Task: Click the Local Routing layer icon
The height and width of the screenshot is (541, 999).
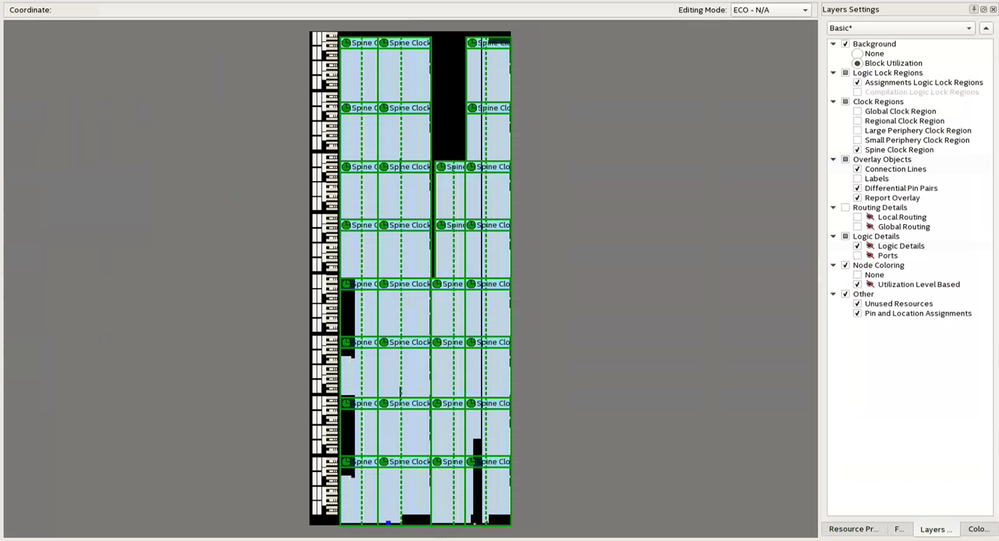Action: [x=870, y=217]
